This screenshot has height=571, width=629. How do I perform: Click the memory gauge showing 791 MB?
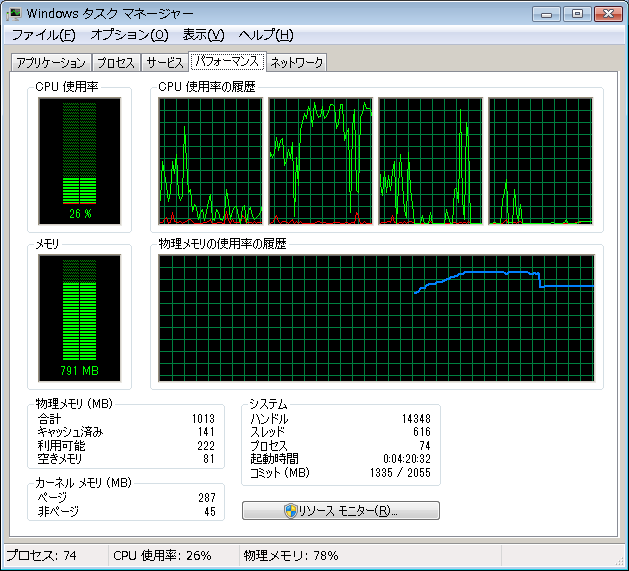point(79,318)
